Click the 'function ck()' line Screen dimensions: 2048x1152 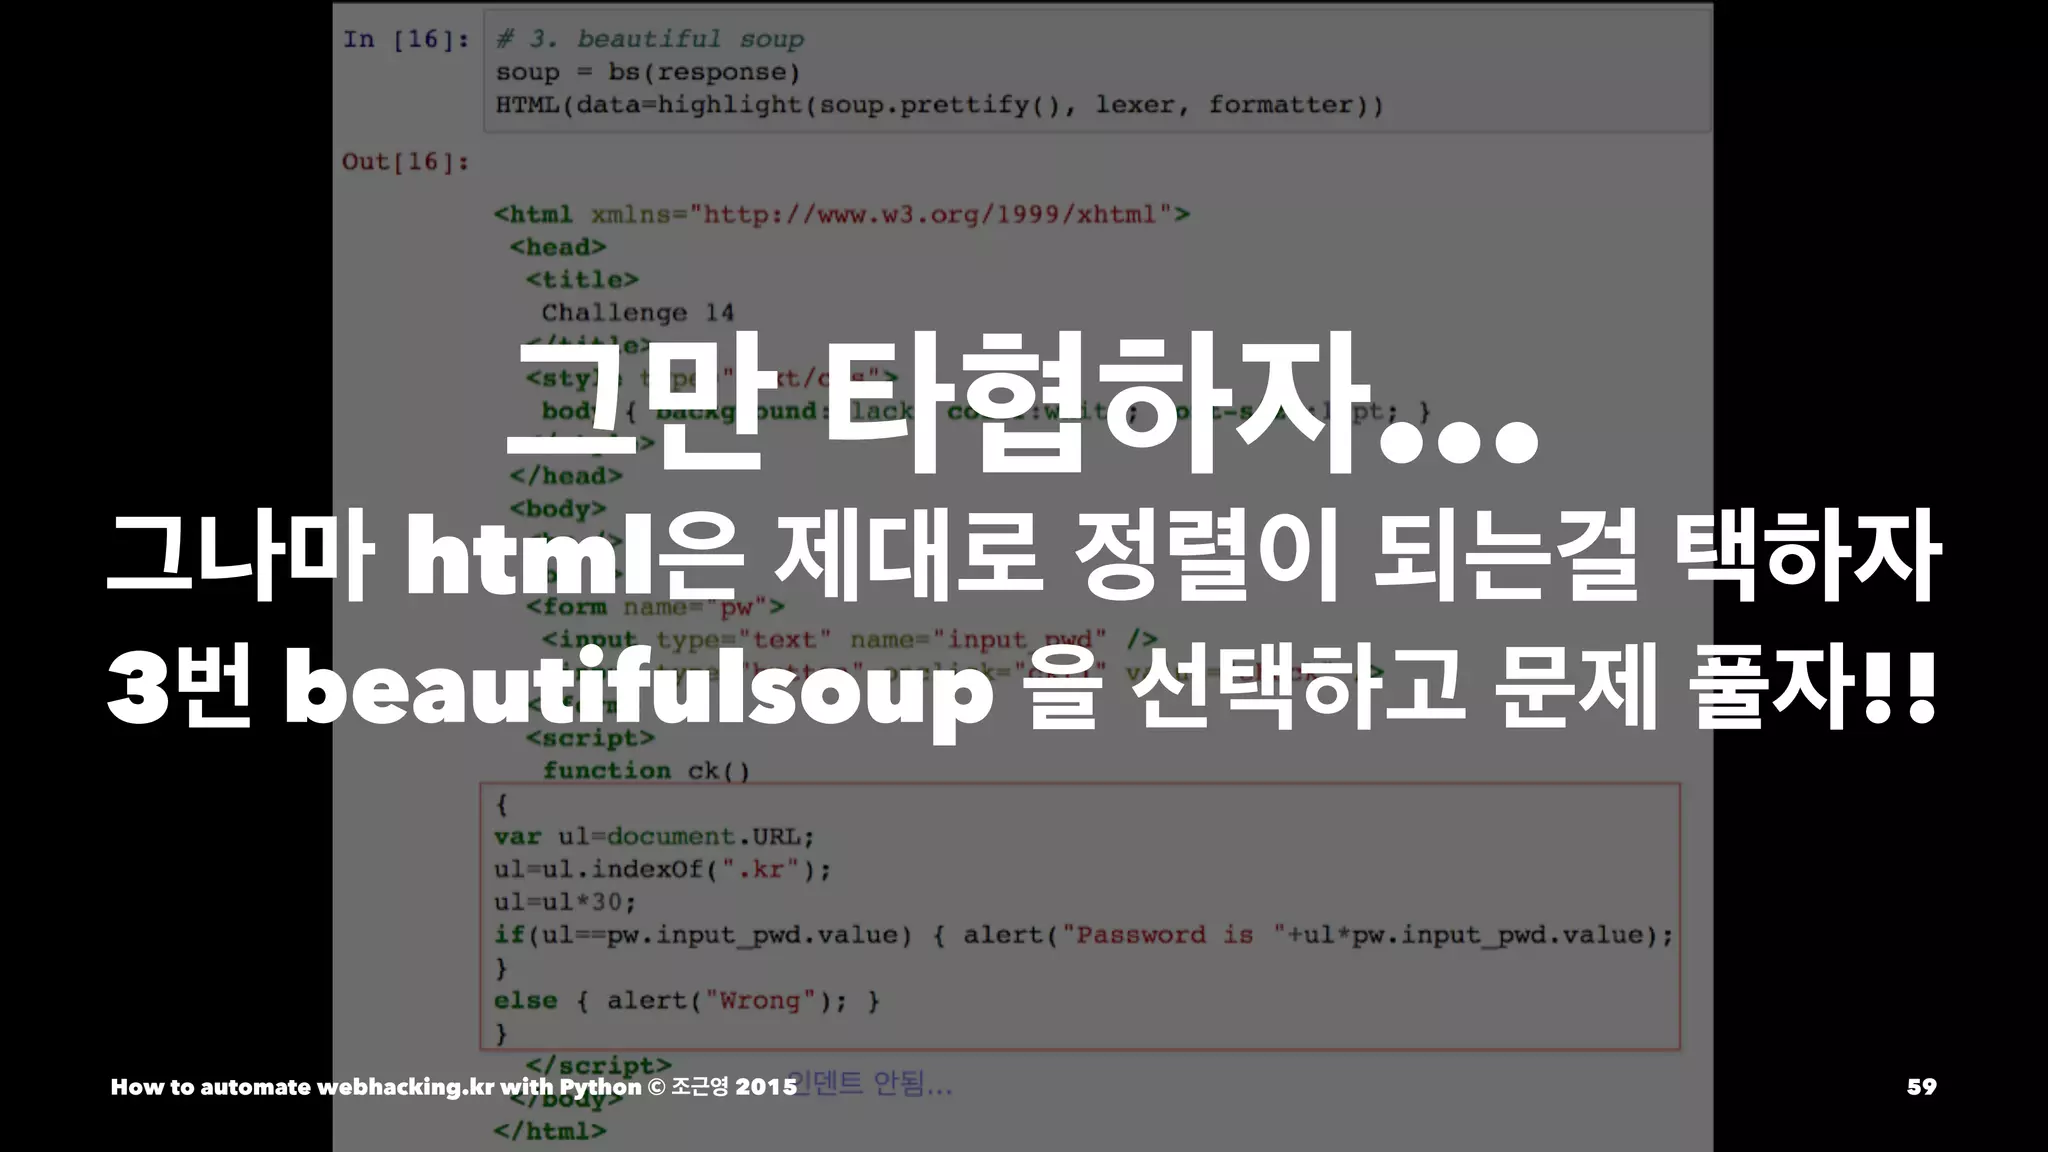coord(647,771)
